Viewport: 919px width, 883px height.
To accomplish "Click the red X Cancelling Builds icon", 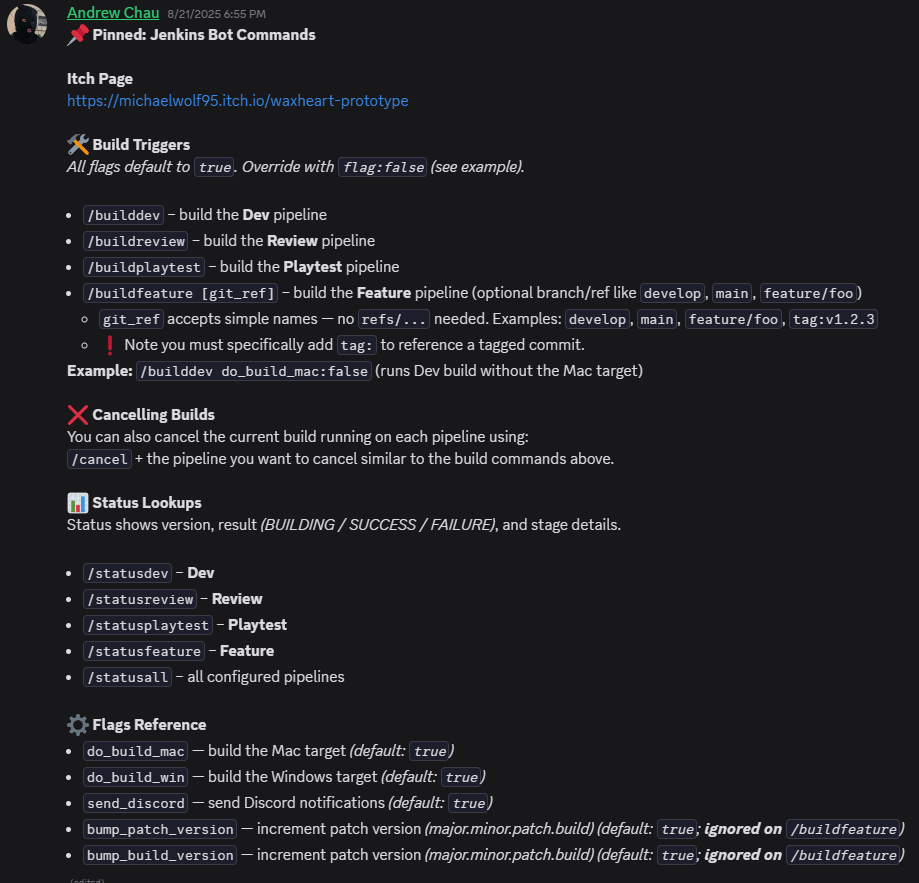I will [x=77, y=414].
